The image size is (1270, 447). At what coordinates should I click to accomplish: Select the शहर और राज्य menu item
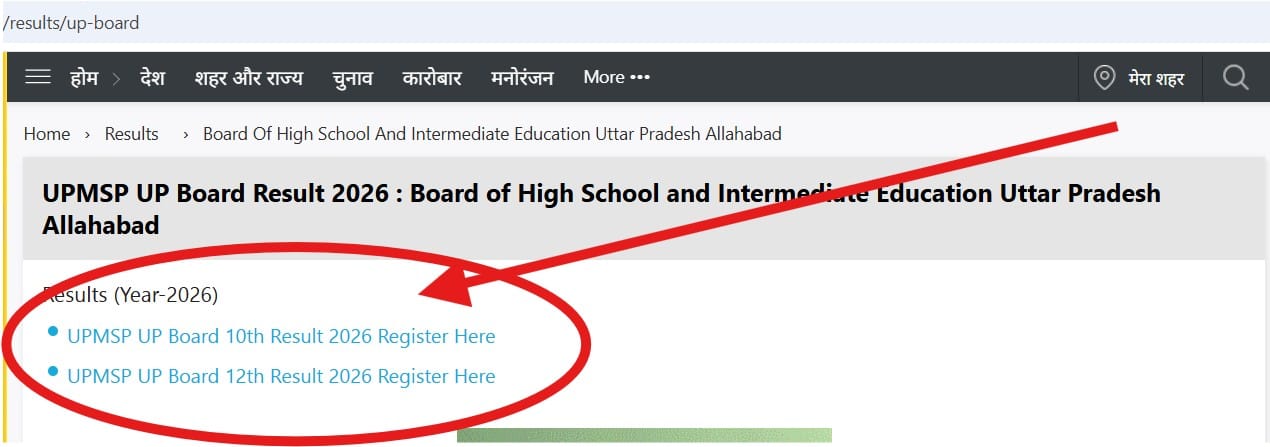coord(248,77)
